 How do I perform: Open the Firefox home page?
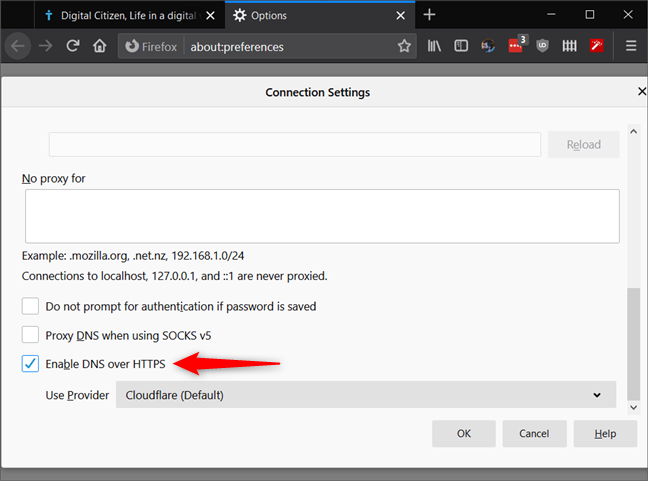[x=100, y=46]
